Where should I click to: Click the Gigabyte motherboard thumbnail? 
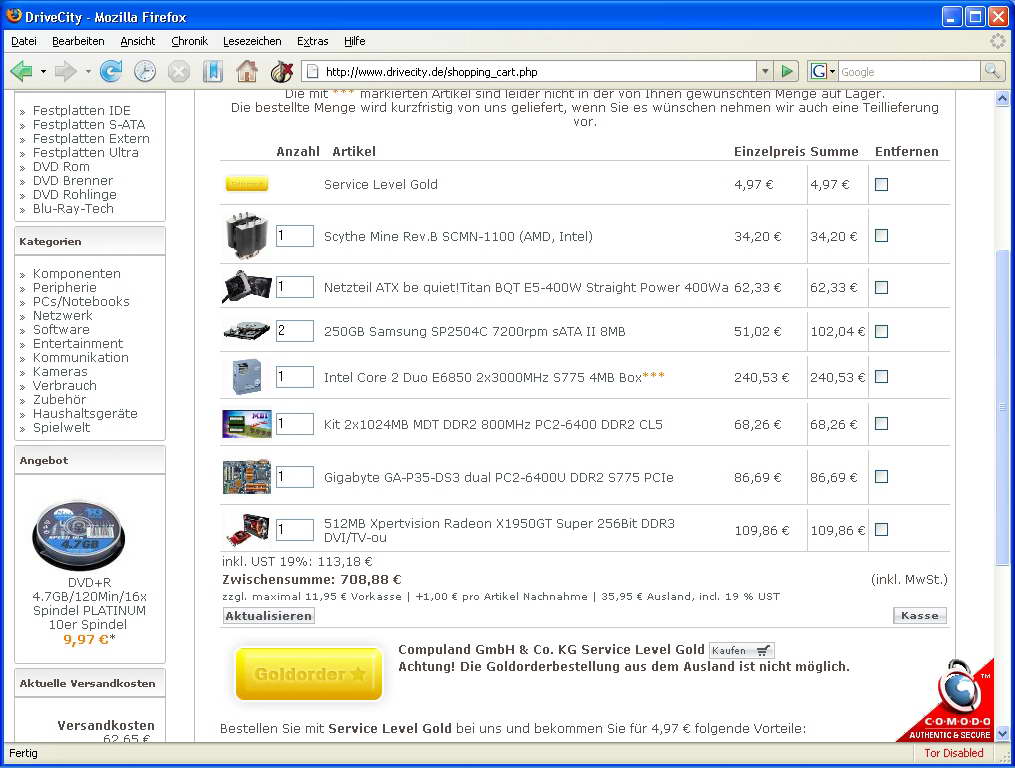[247, 477]
